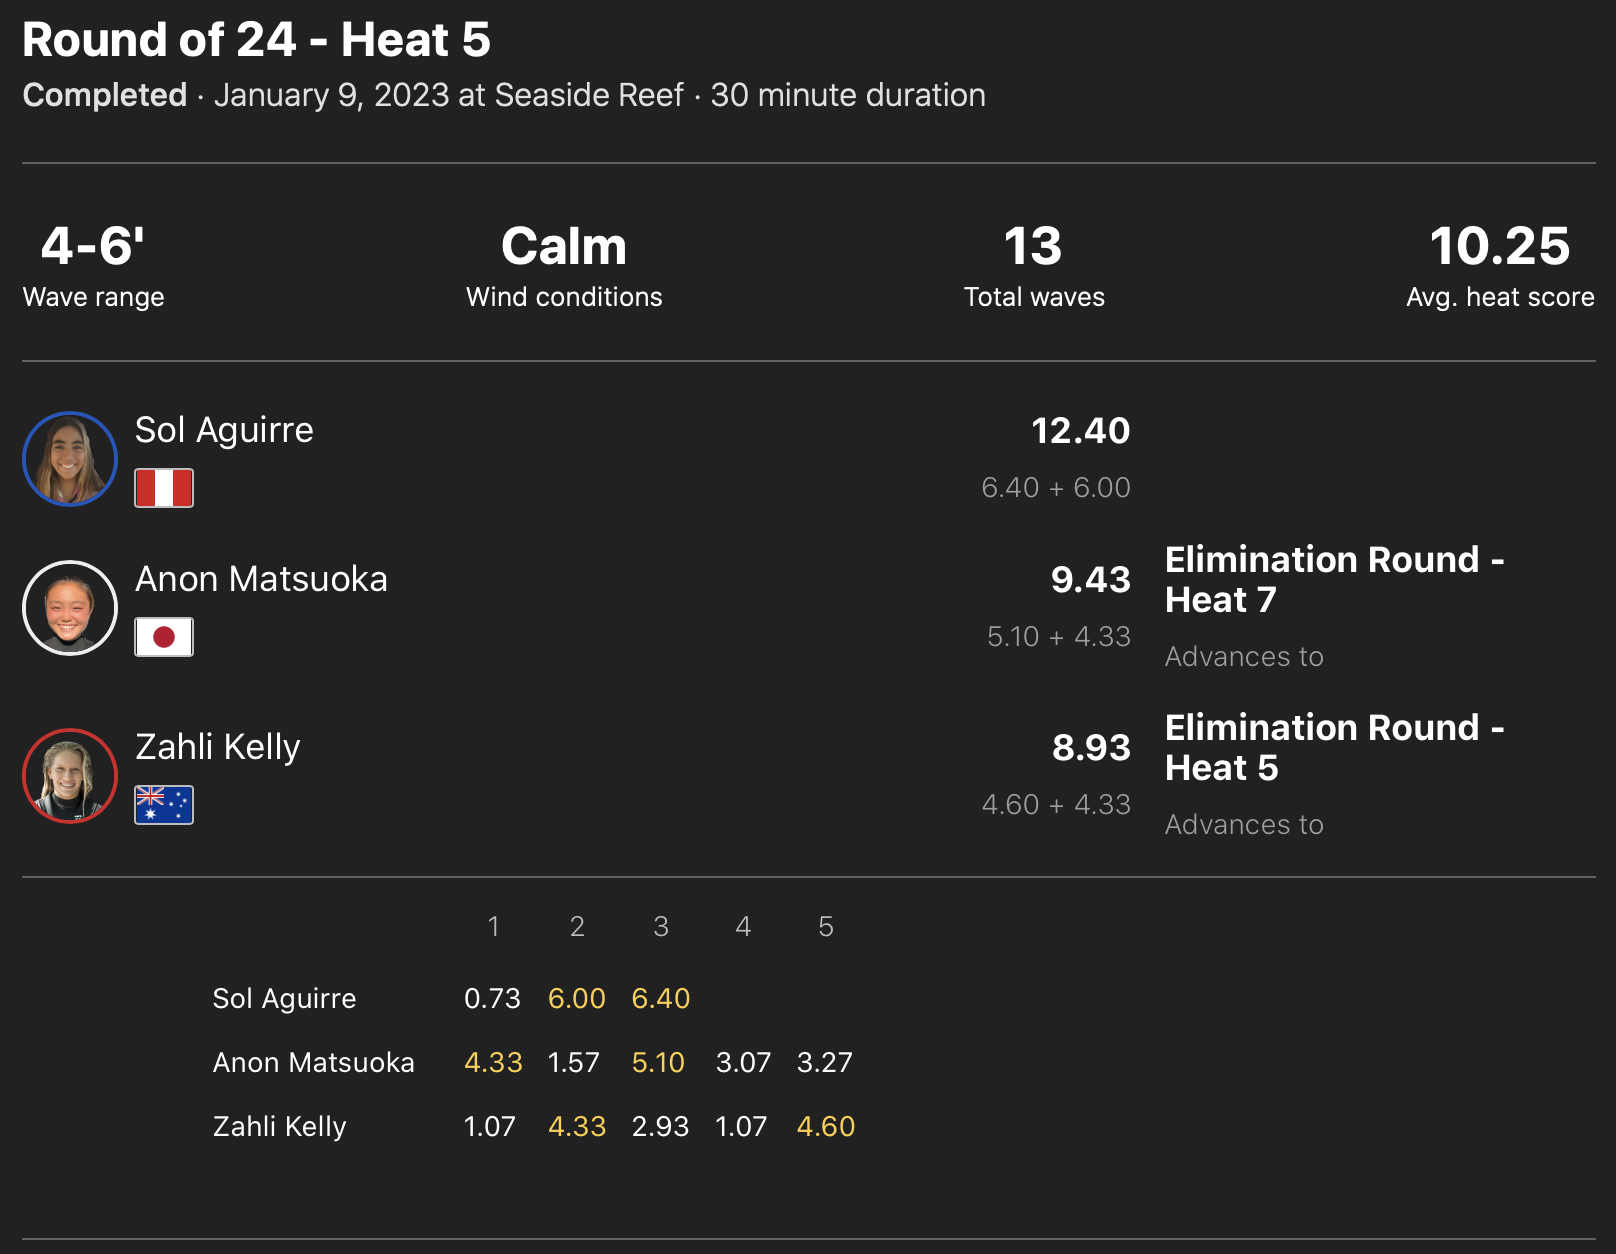The height and width of the screenshot is (1254, 1616).
Task: Select Zahli Kelly's name in the results list
Action: pos(218,747)
